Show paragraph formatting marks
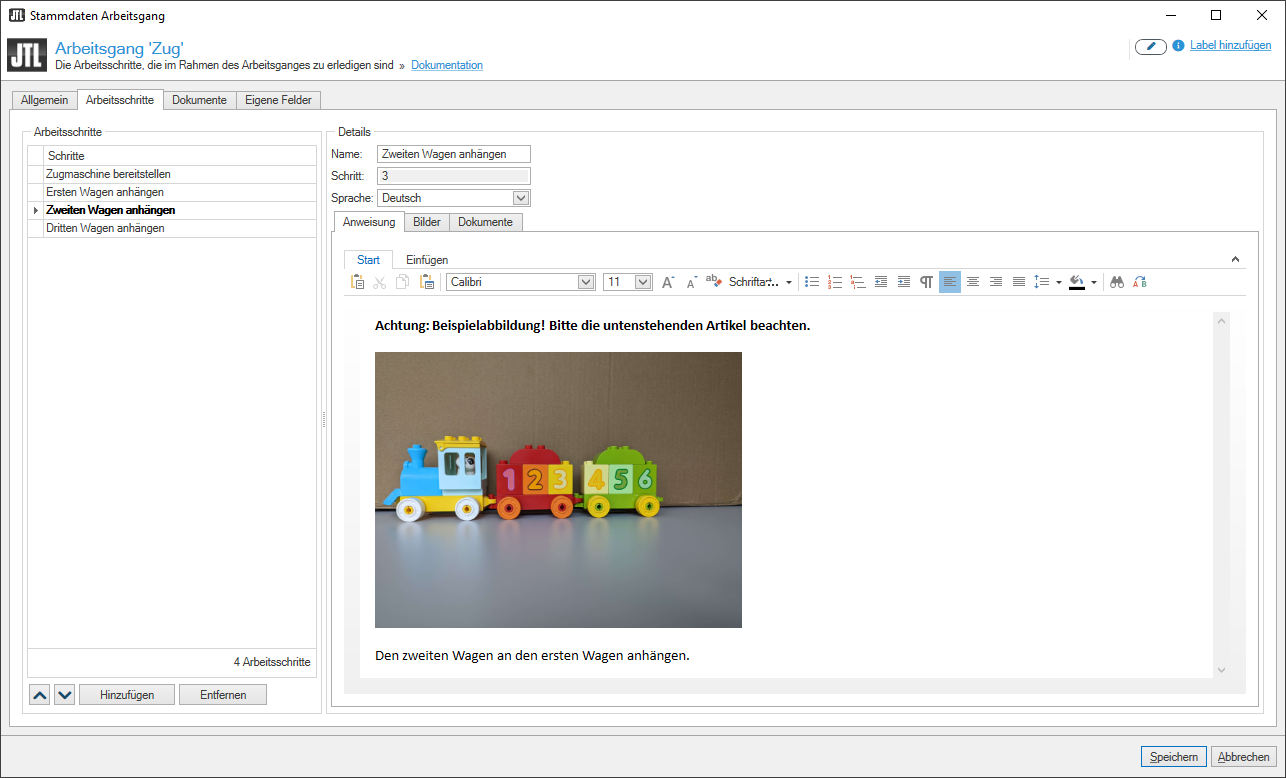This screenshot has width=1286, height=778. [x=927, y=282]
